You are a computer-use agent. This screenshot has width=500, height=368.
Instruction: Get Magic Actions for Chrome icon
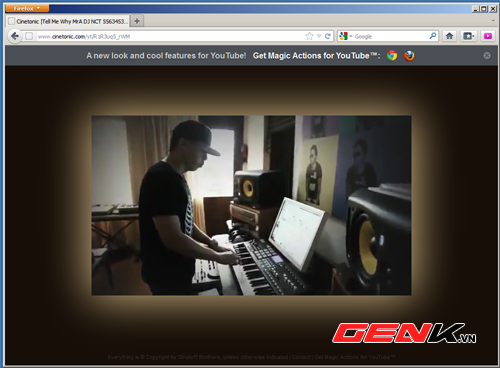392,56
